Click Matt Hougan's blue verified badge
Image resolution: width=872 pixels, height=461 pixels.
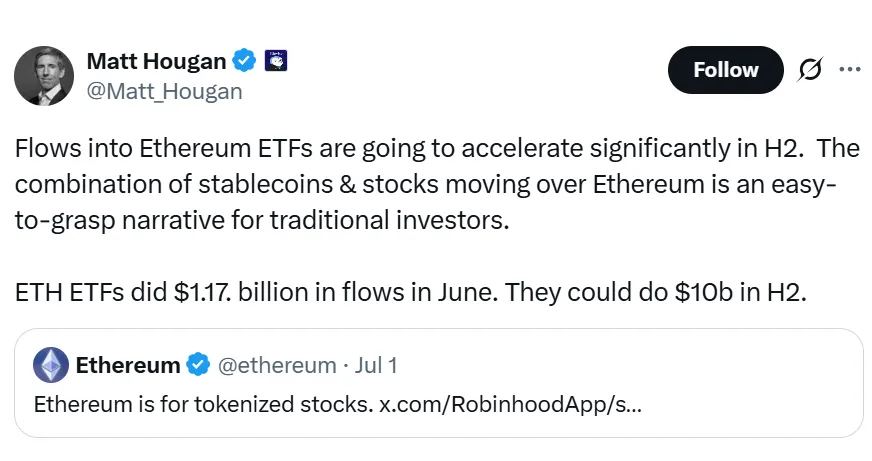tap(244, 61)
